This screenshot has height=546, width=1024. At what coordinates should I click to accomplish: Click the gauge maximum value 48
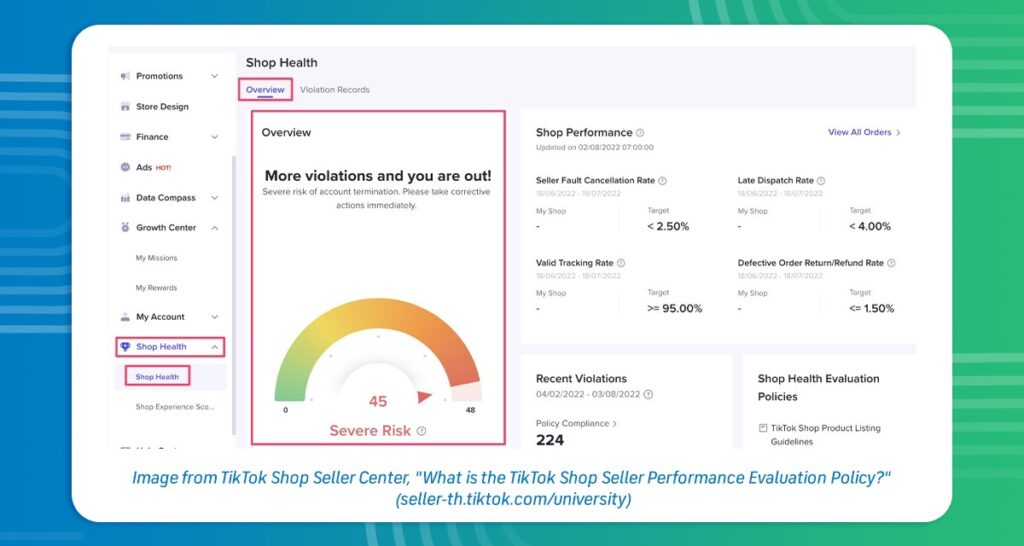pyautogui.click(x=470, y=410)
